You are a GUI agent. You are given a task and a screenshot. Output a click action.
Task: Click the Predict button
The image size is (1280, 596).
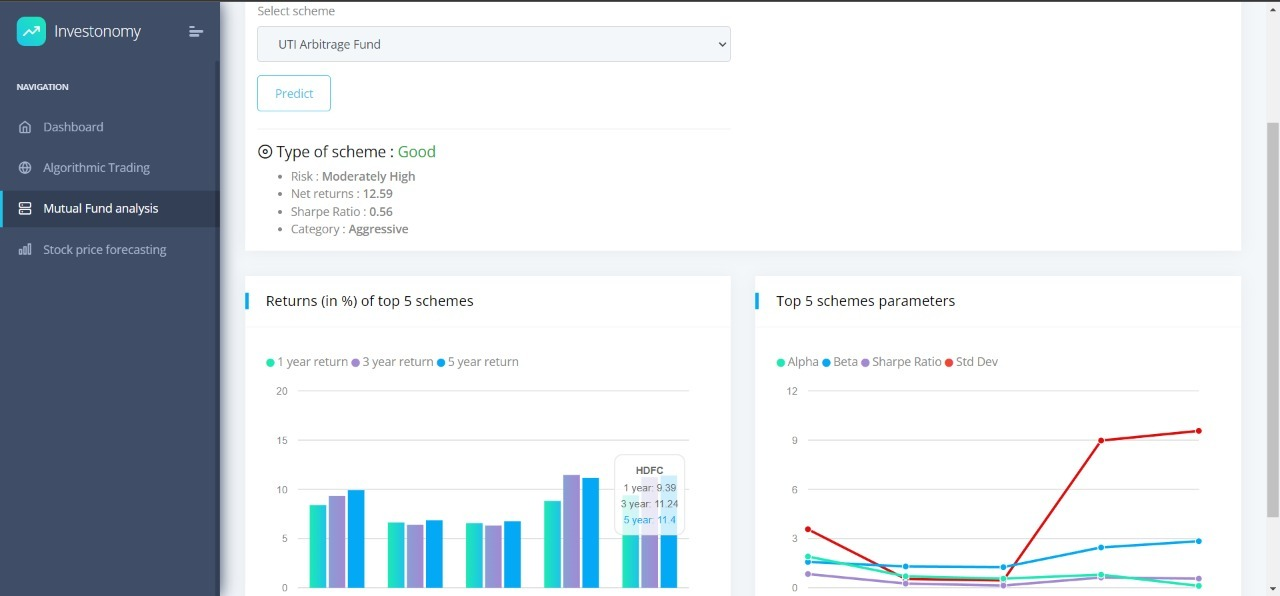point(294,93)
